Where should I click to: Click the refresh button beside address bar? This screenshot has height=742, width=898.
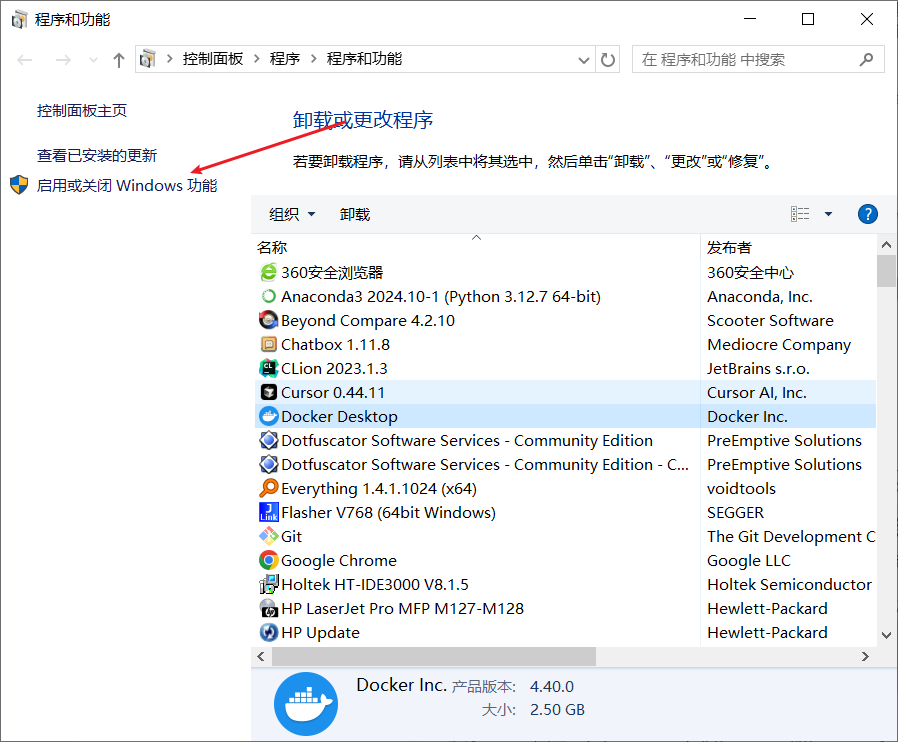608,60
